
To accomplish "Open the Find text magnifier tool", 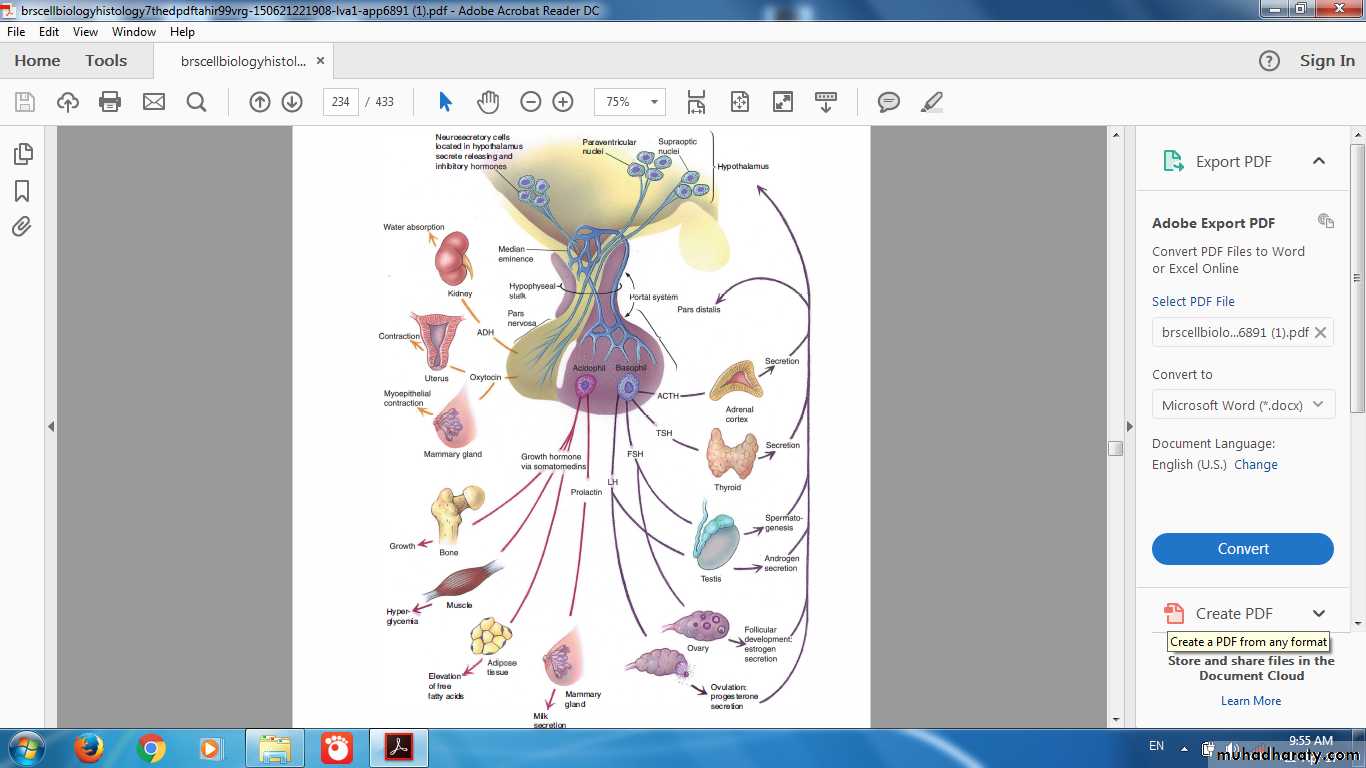I will tap(196, 102).
